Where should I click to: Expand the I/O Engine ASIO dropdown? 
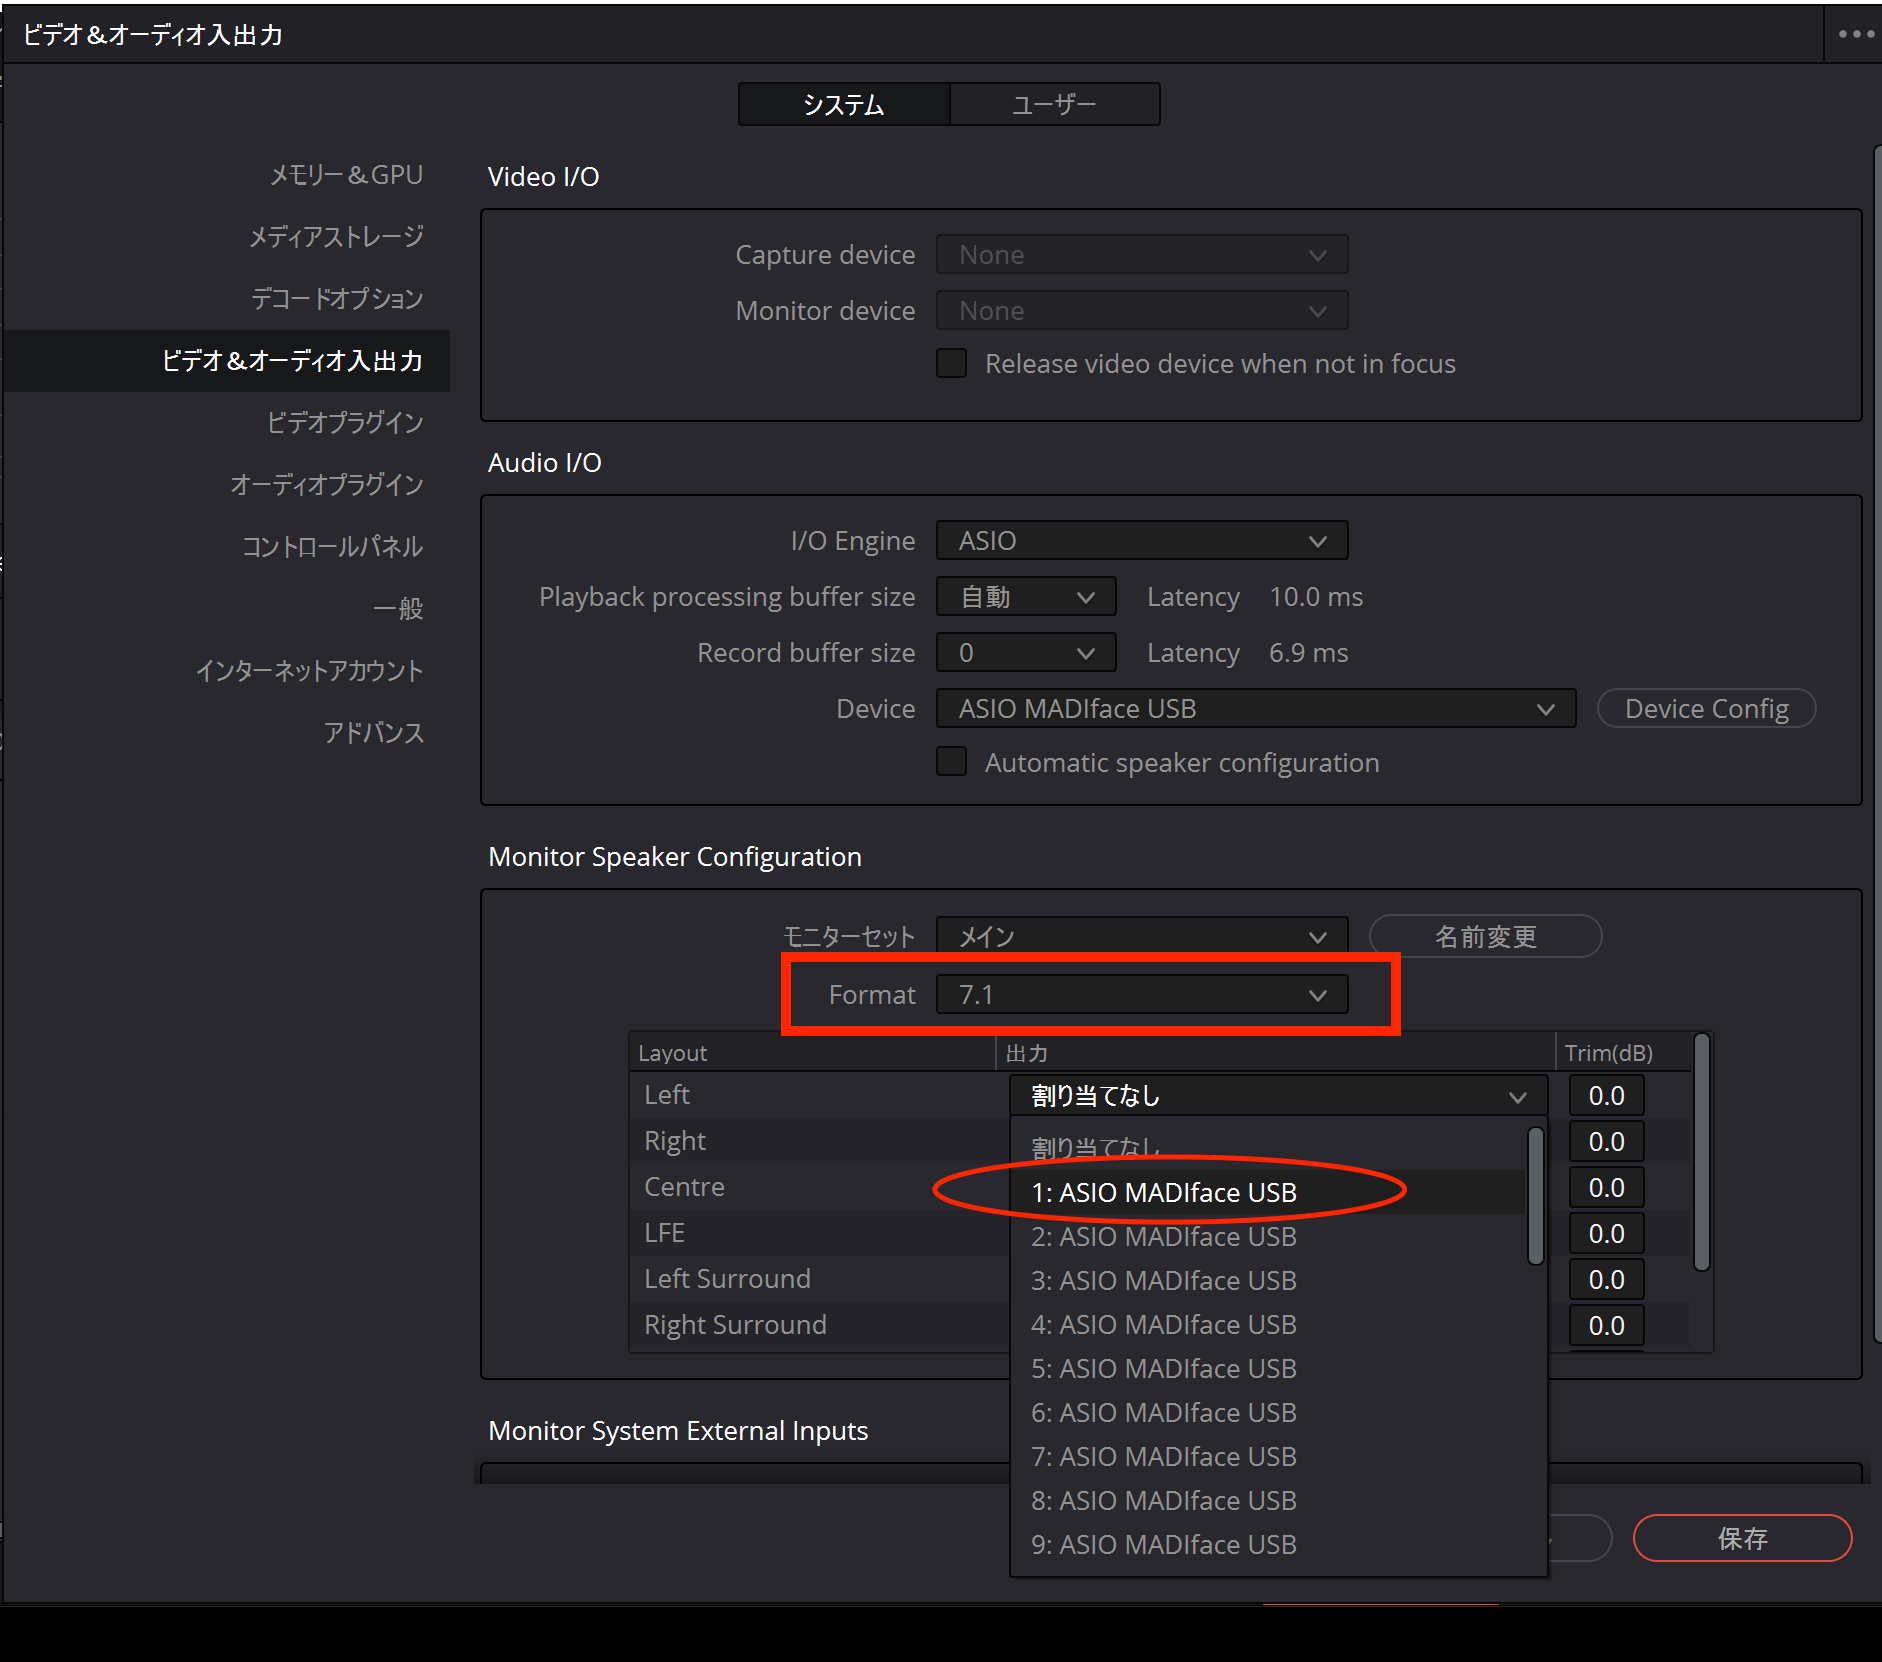1141,541
